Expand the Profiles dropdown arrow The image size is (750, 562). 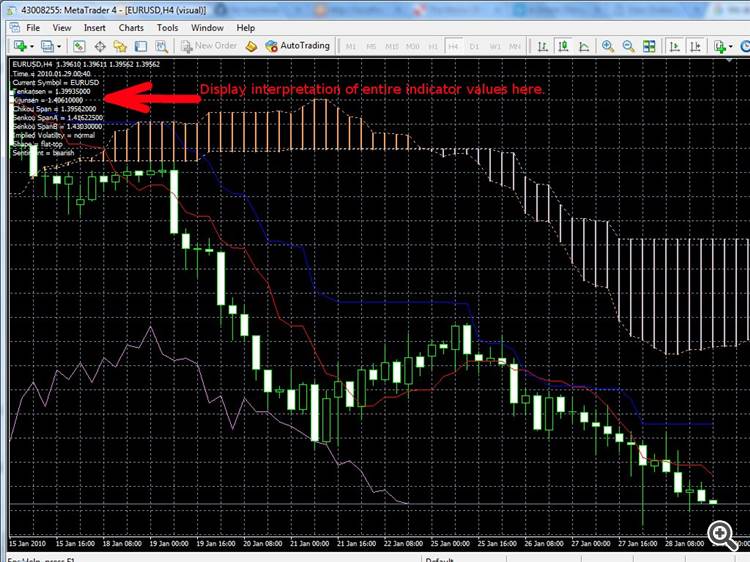tap(59, 46)
